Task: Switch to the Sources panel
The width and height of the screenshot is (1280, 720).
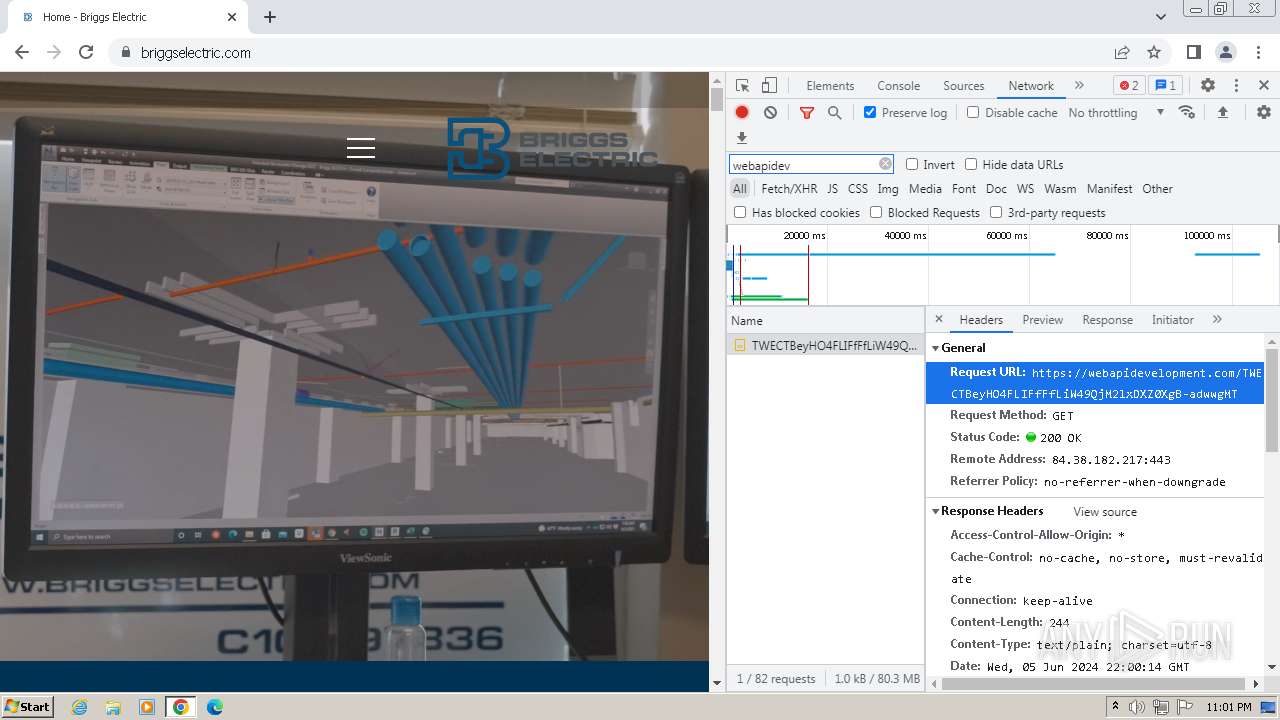Action: [x=964, y=86]
